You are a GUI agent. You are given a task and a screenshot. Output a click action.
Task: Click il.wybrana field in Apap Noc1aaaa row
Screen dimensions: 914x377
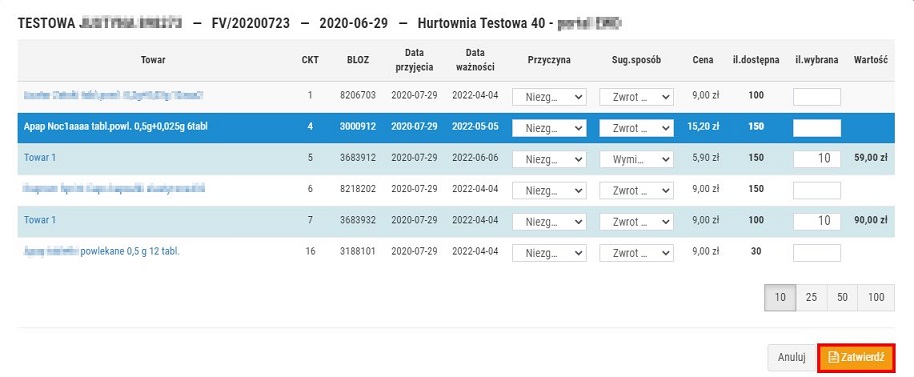817,128
